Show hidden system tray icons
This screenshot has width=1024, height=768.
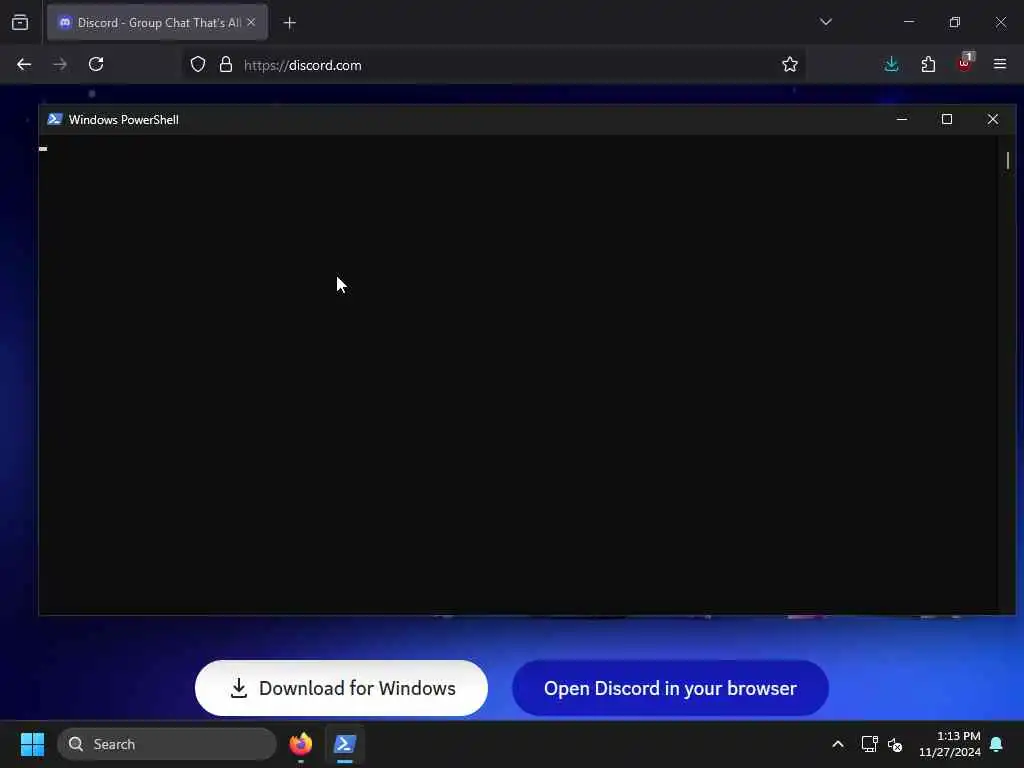(x=838, y=744)
